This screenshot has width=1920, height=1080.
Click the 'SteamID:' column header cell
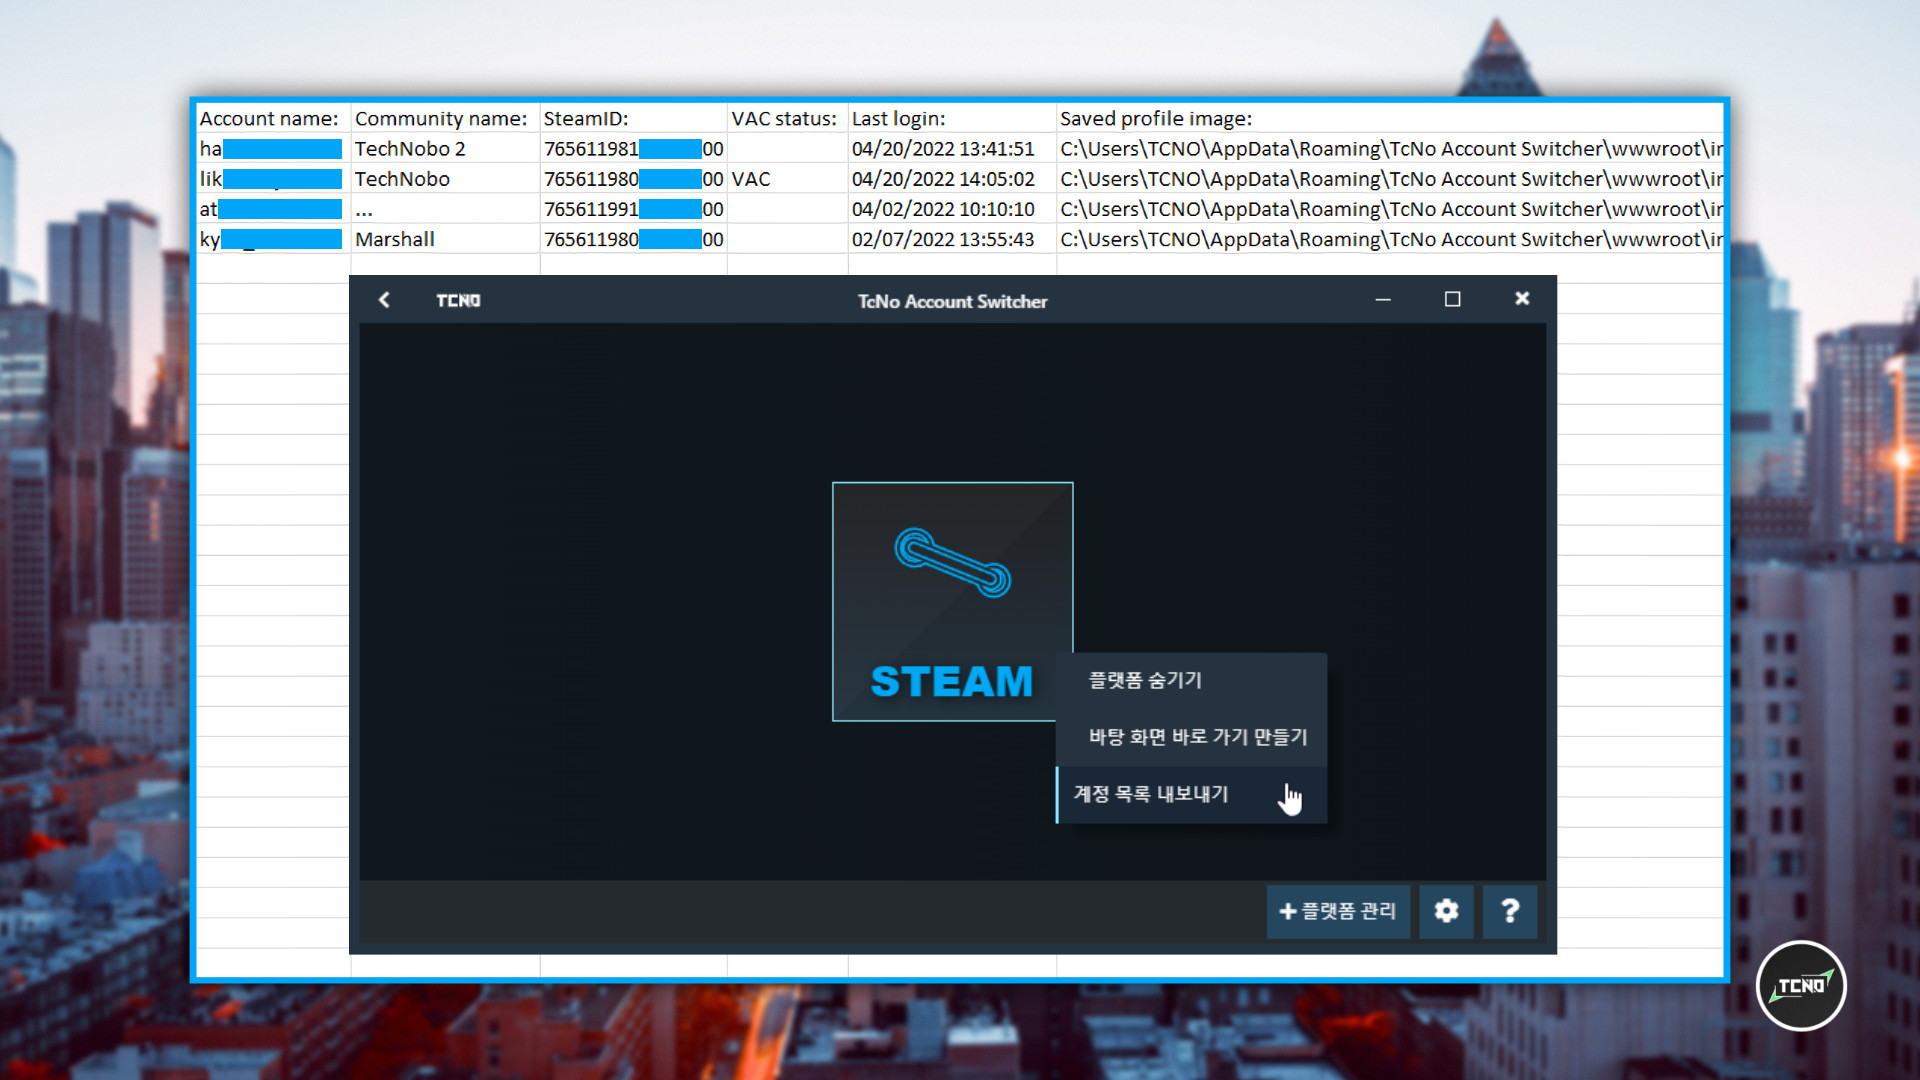(586, 119)
